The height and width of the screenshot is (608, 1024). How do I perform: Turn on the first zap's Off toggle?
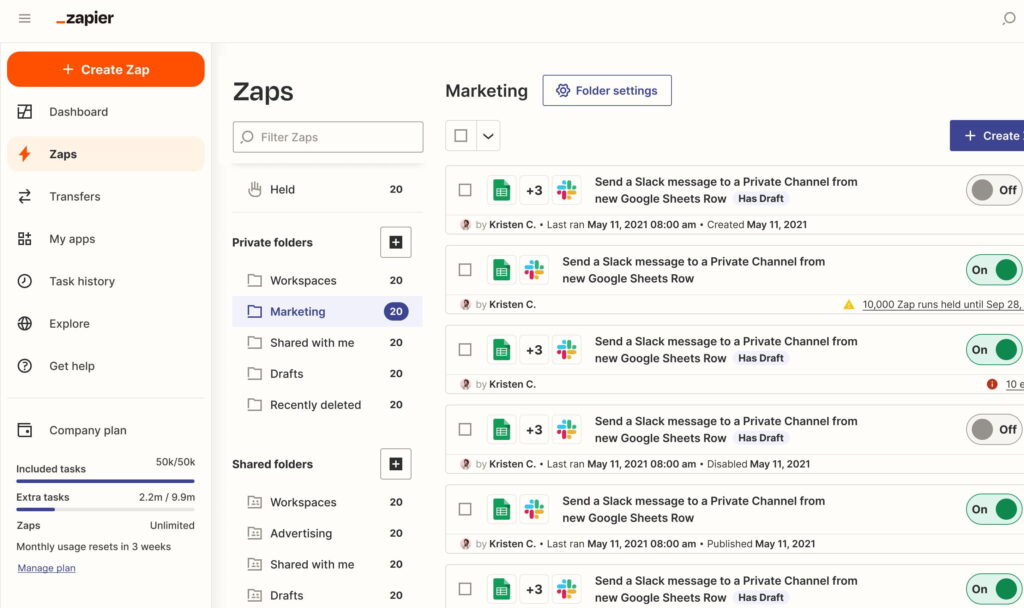(x=995, y=190)
